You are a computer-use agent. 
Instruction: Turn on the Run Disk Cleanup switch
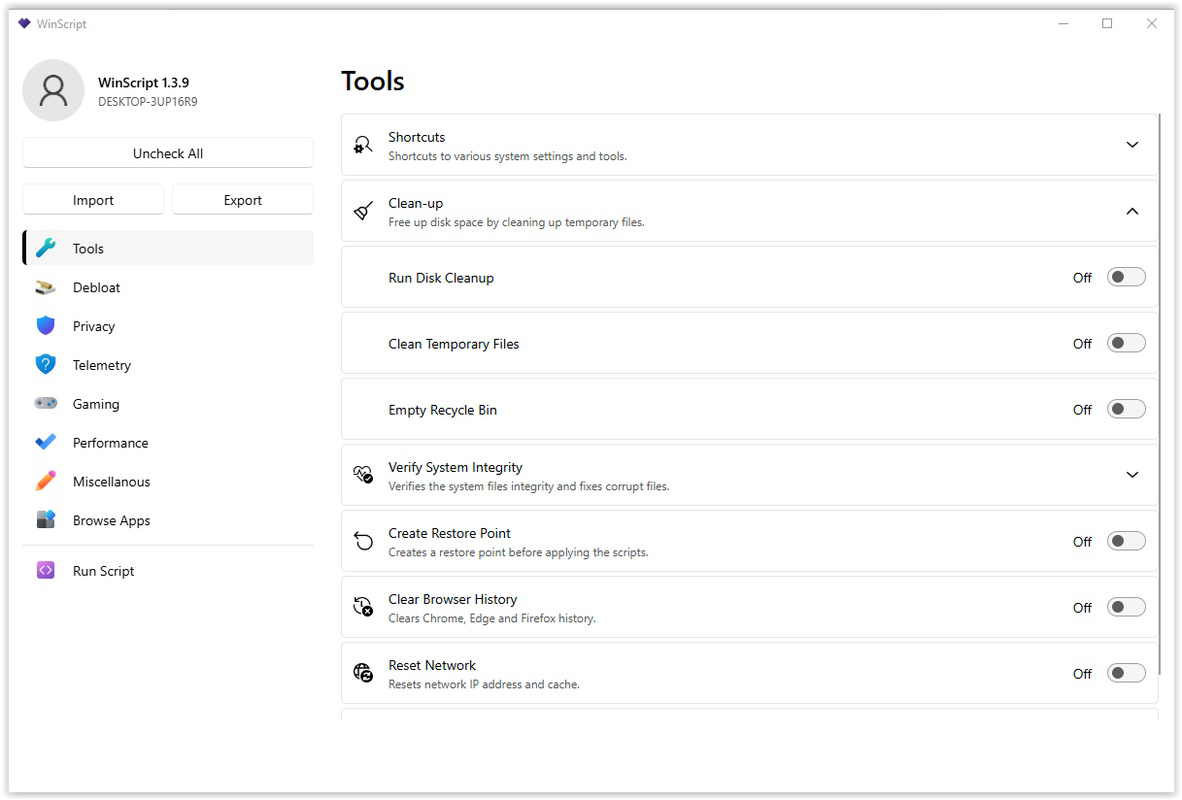pyautogui.click(x=1126, y=277)
